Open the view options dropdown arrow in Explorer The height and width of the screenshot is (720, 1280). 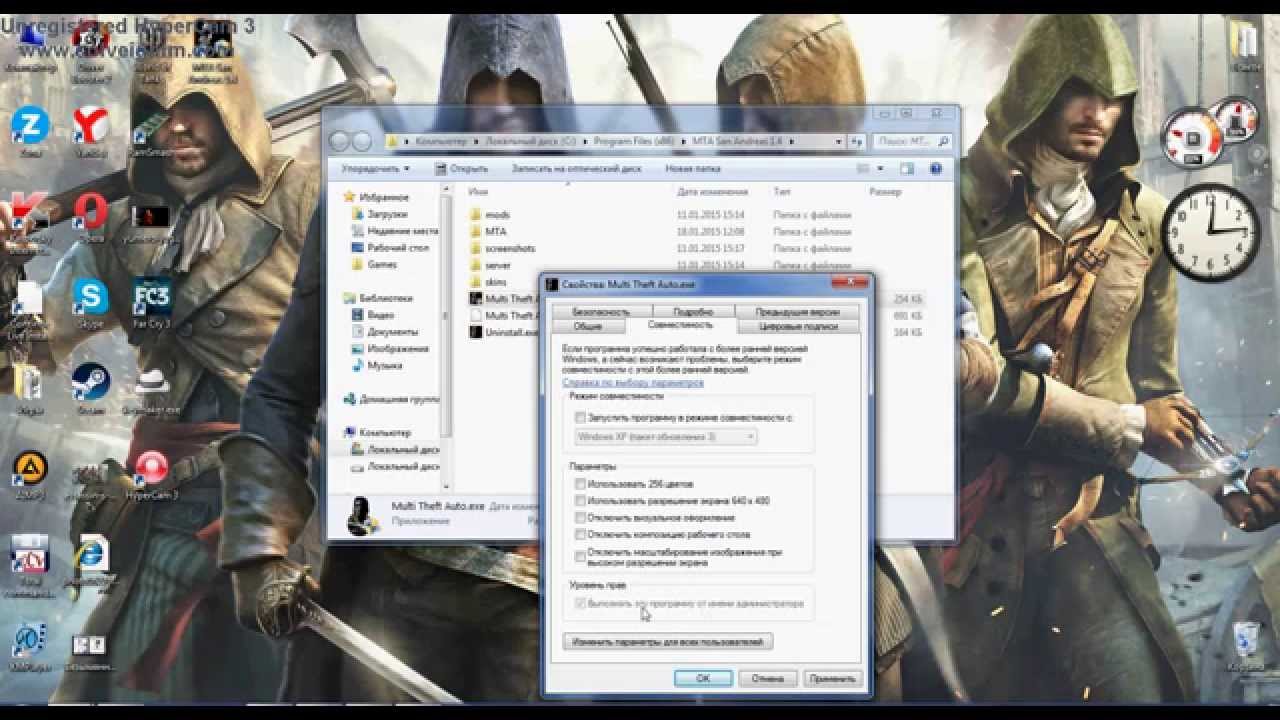click(881, 169)
